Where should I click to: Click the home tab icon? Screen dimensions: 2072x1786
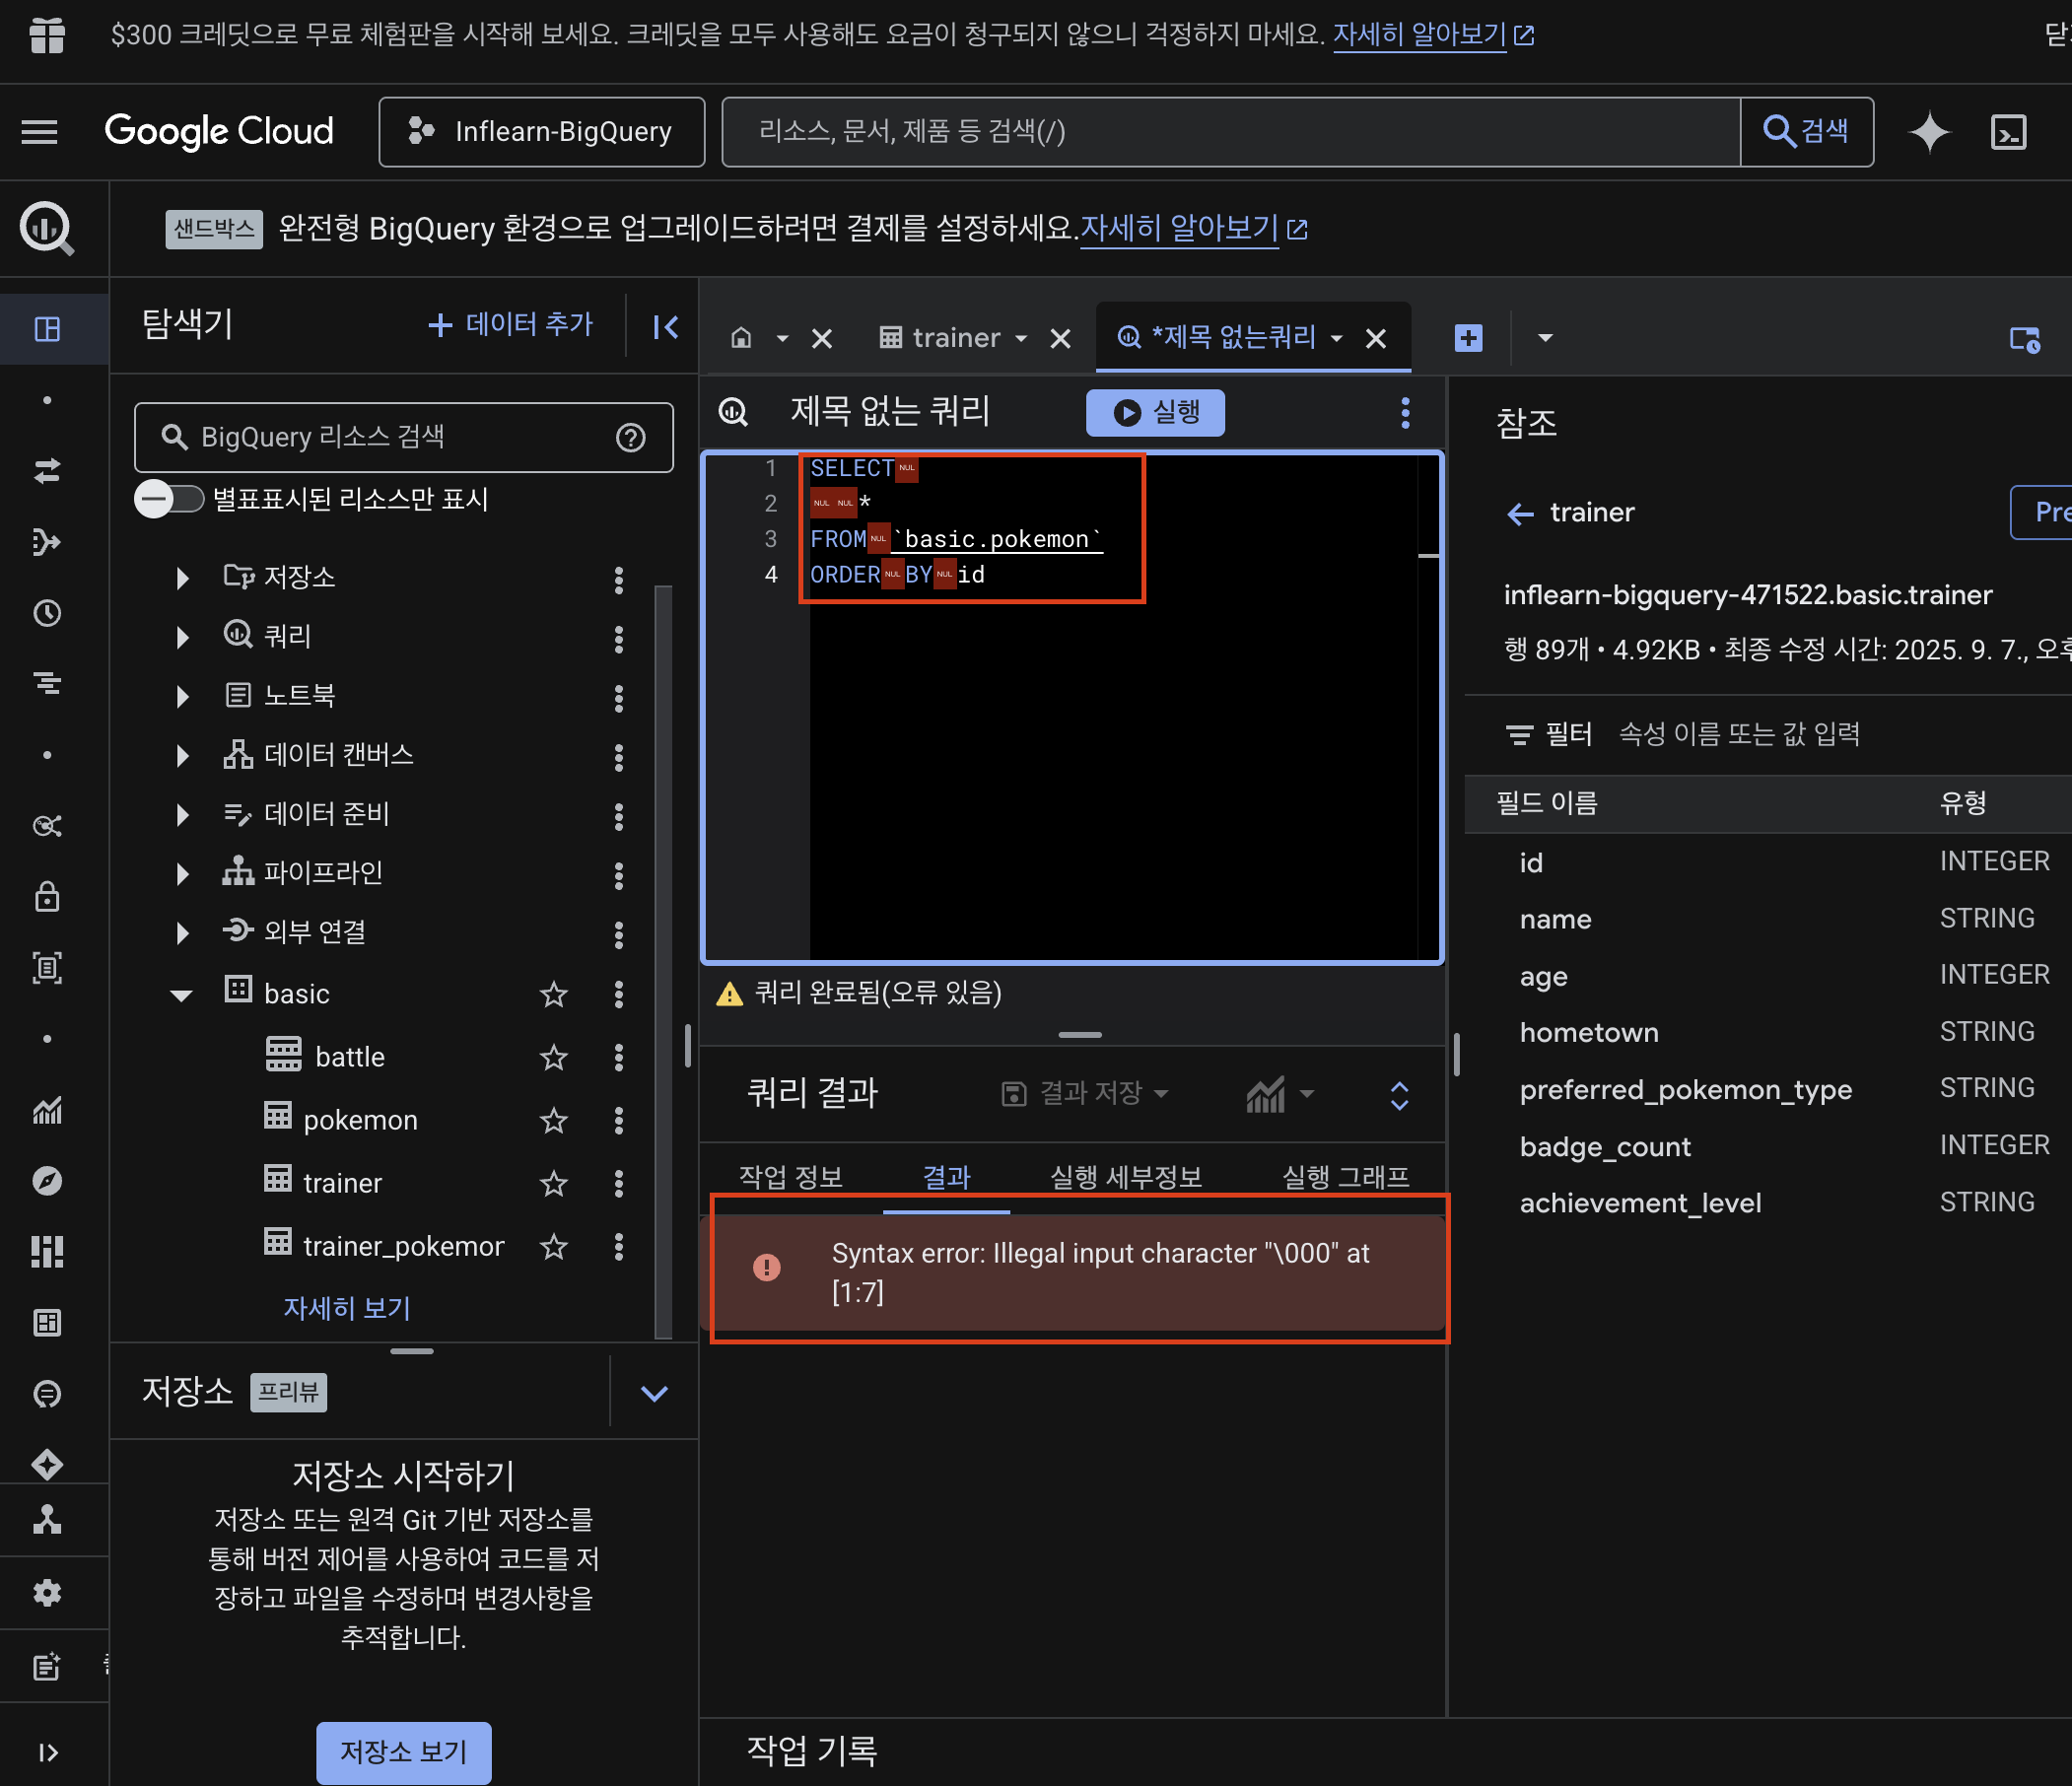(x=741, y=338)
